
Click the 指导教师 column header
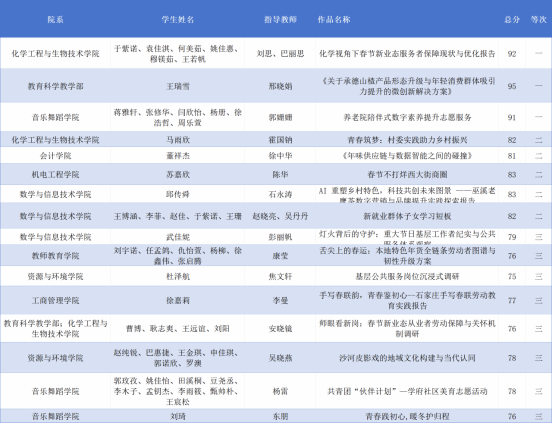pyautogui.click(x=280, y=20)
